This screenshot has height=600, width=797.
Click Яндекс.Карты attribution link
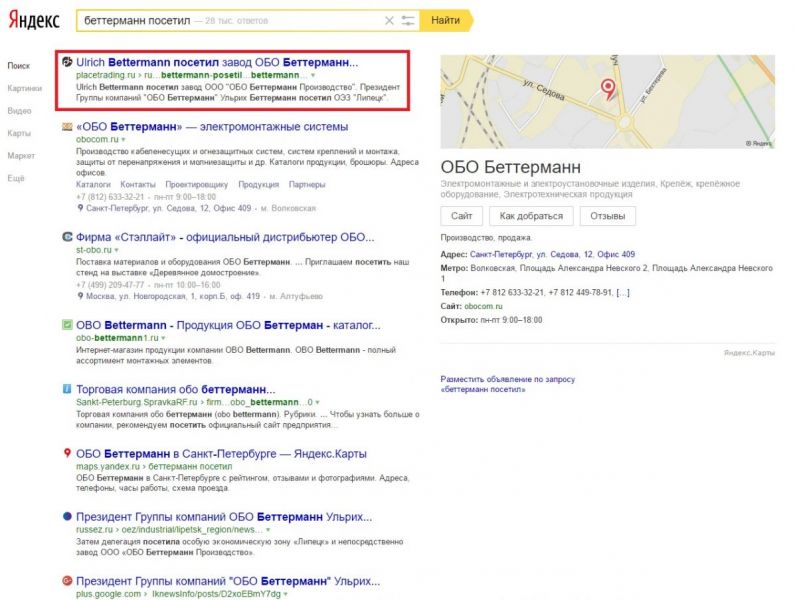(x=749, y=352)
